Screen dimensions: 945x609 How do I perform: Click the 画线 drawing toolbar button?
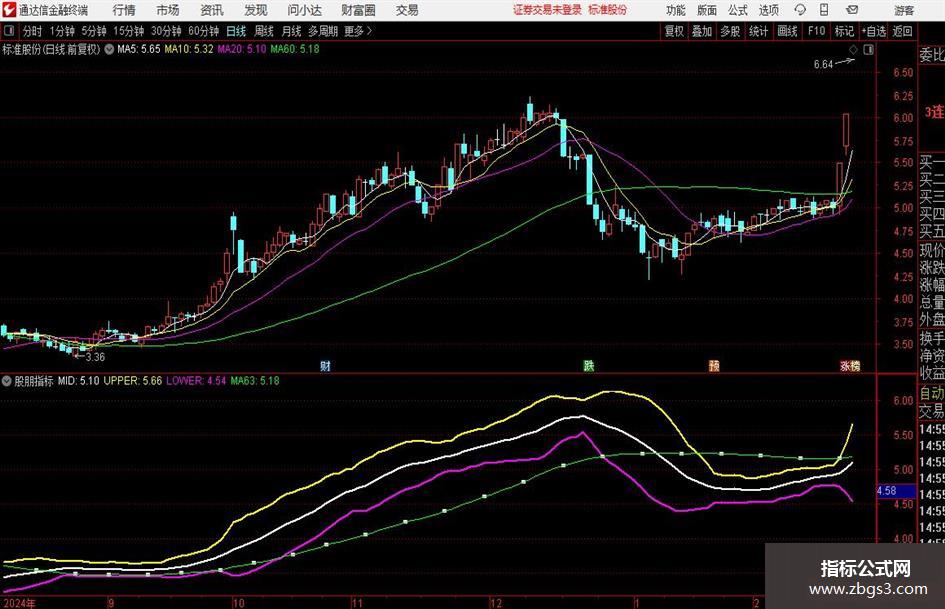(787, 31)
